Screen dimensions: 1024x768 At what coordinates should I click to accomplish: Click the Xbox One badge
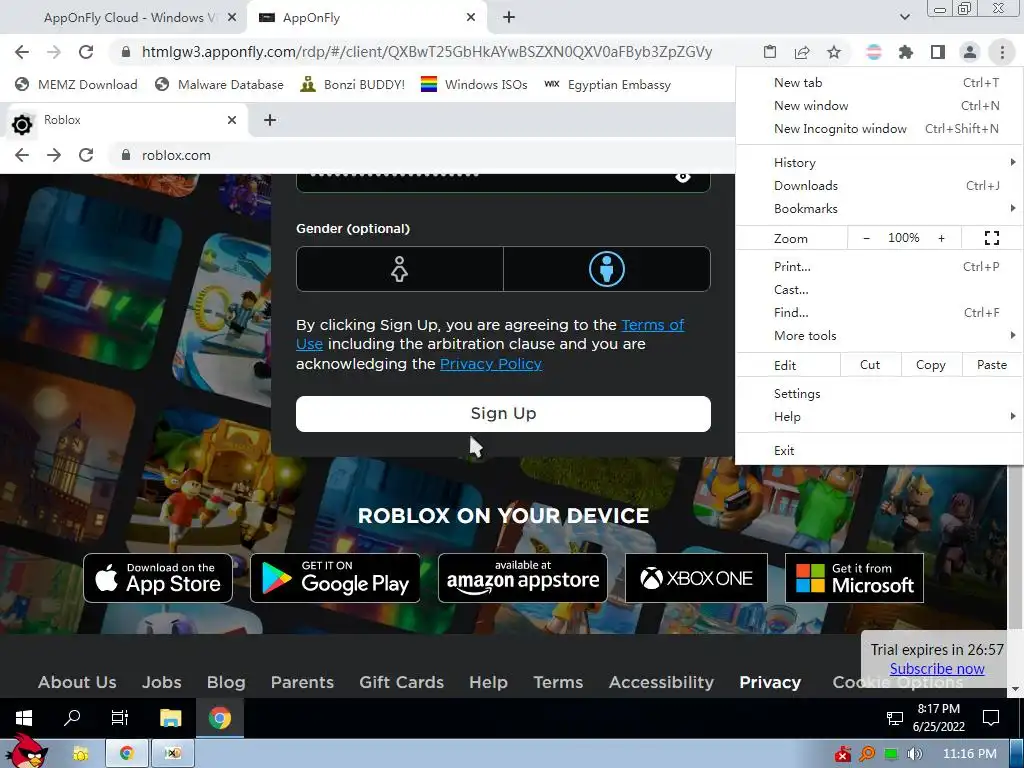point(696,578)
